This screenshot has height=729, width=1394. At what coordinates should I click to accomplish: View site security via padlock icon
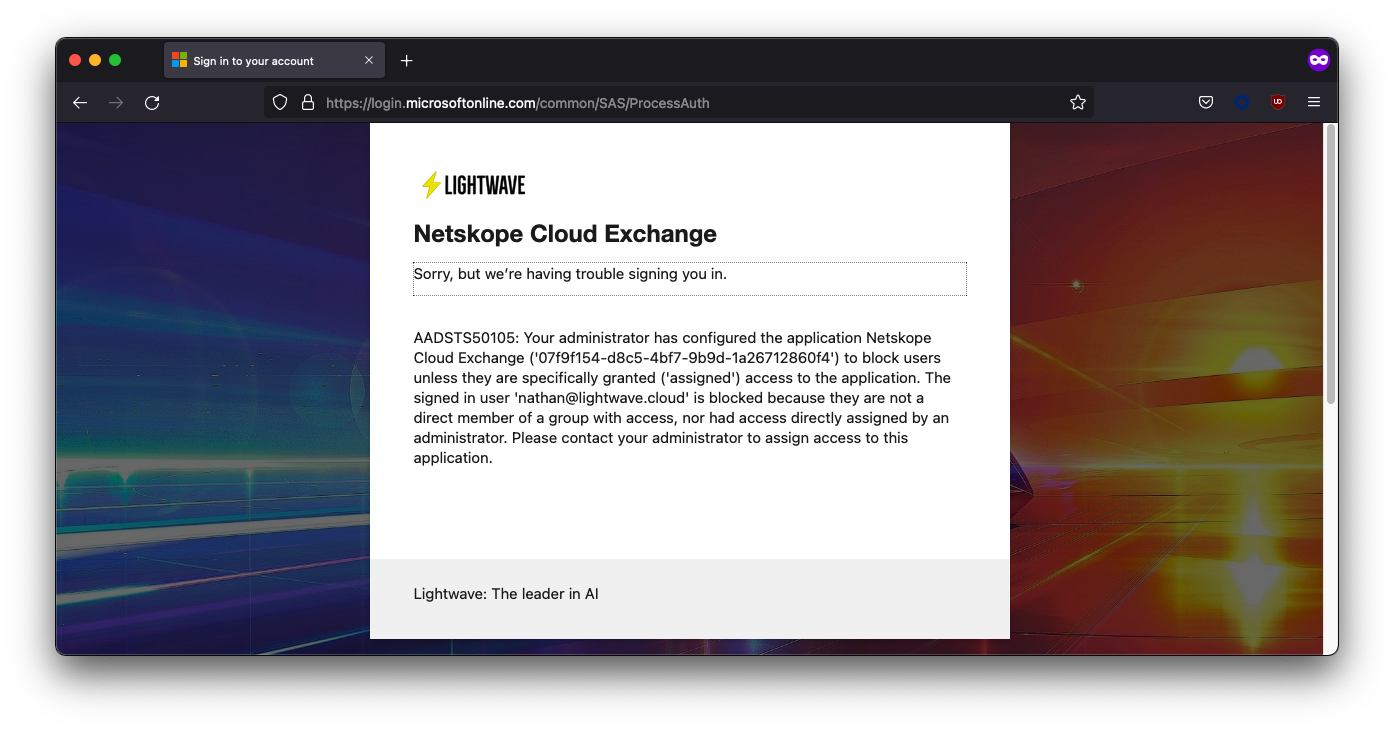308,102
